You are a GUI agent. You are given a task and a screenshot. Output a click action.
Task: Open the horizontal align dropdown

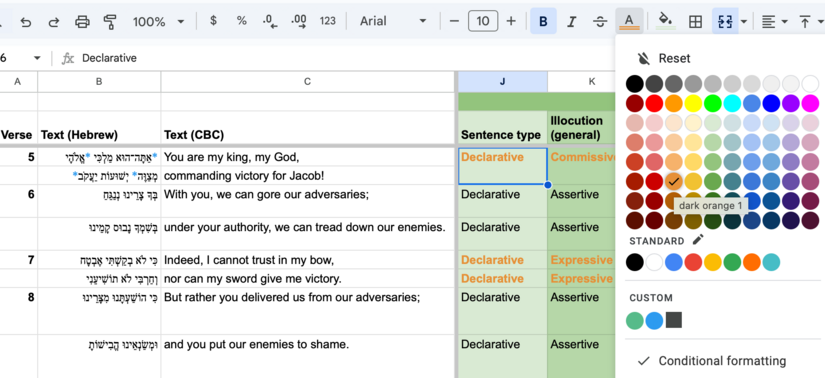click(x=774, y=22)
